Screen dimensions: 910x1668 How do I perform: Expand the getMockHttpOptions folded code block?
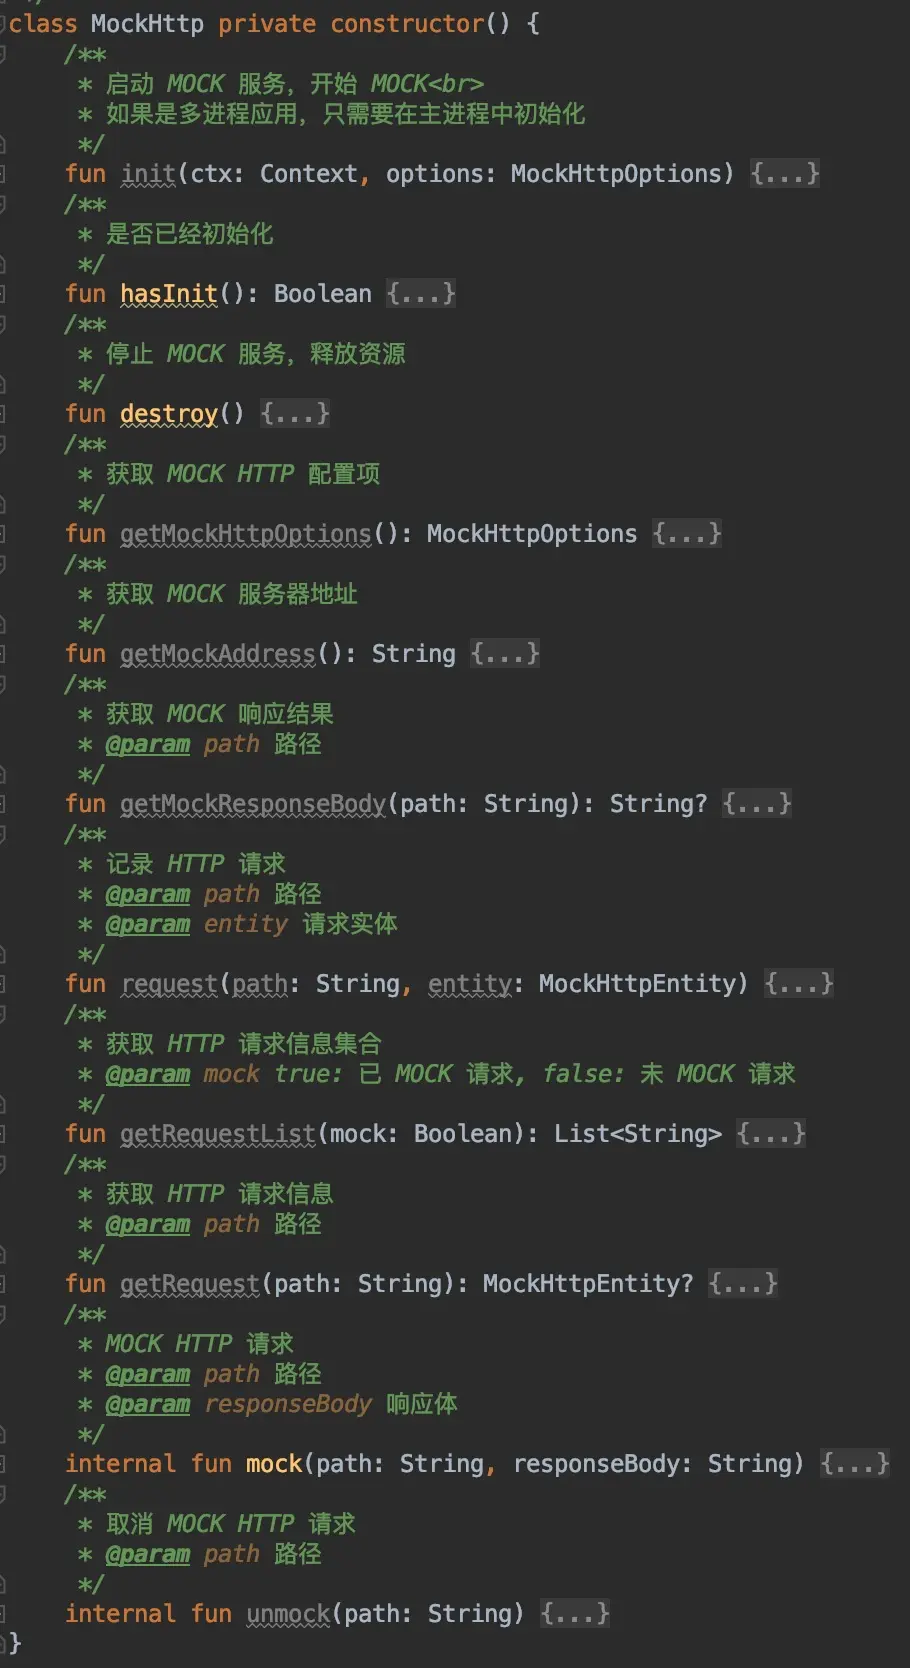pos(687,534)
